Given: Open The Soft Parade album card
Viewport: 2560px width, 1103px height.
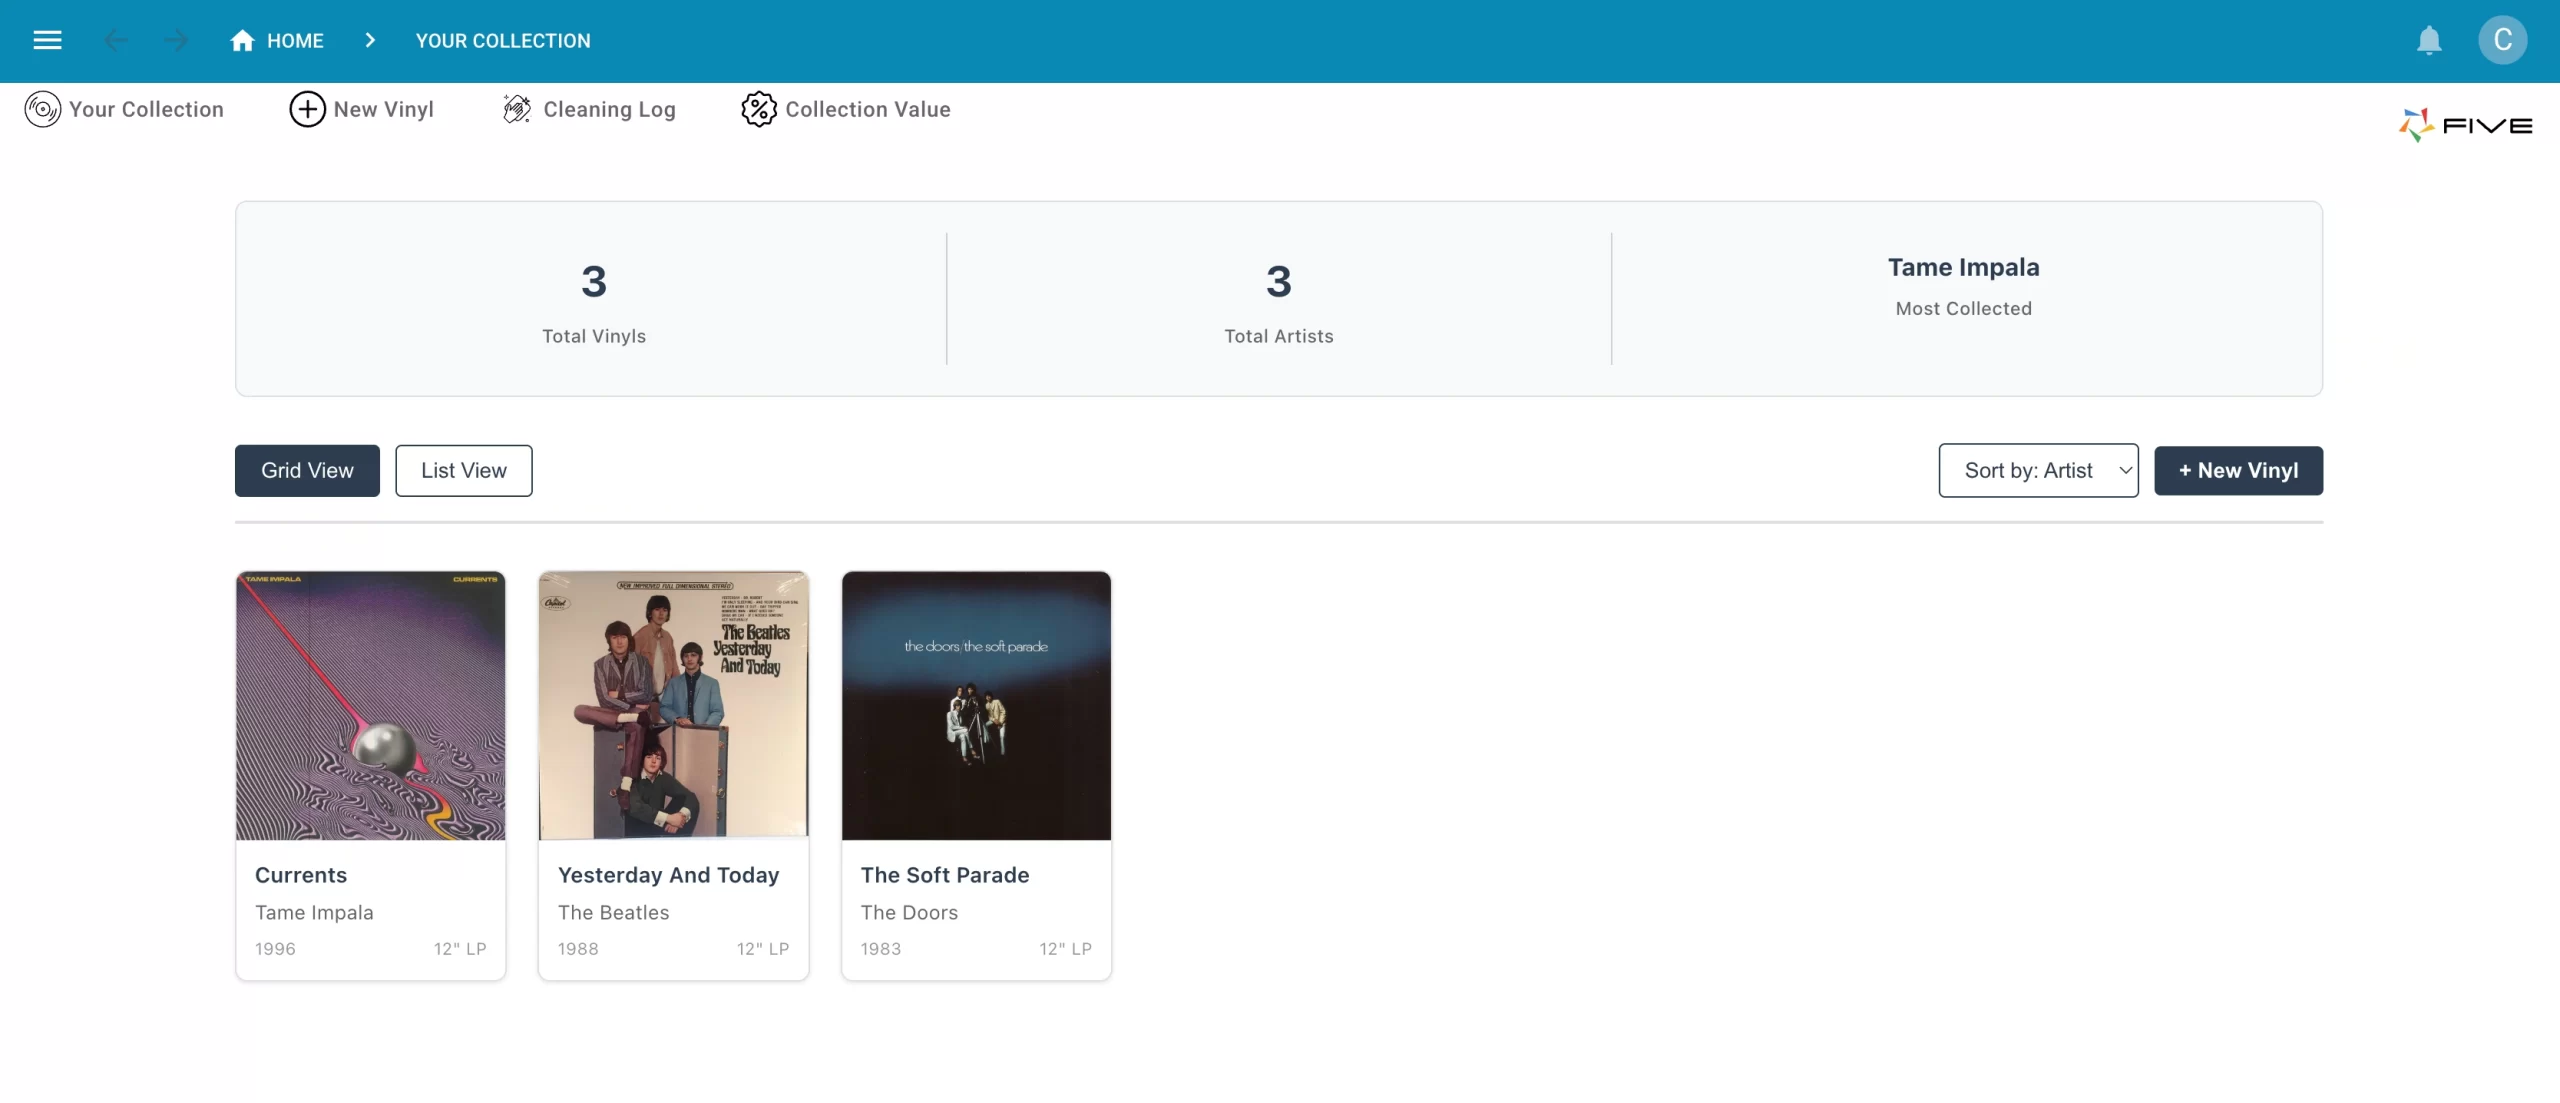Looking at the screenshot, I should (976, 775).
